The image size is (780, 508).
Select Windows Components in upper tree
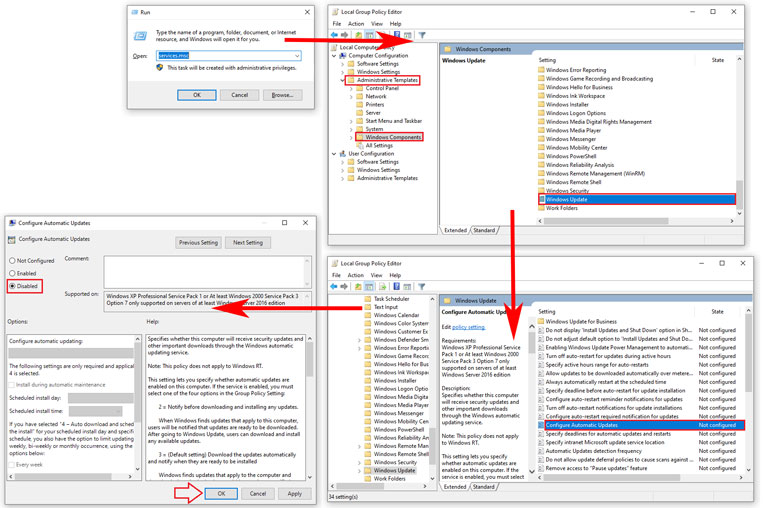click(392, 137)
